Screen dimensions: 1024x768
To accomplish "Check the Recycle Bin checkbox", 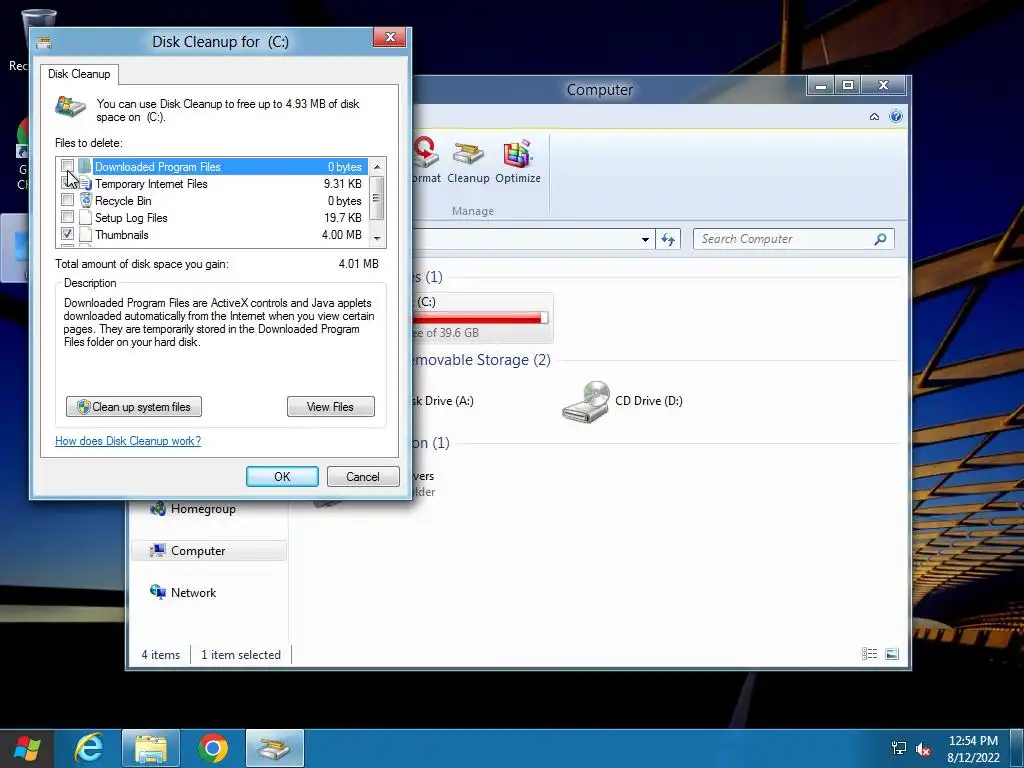I will tap(67, 199).
